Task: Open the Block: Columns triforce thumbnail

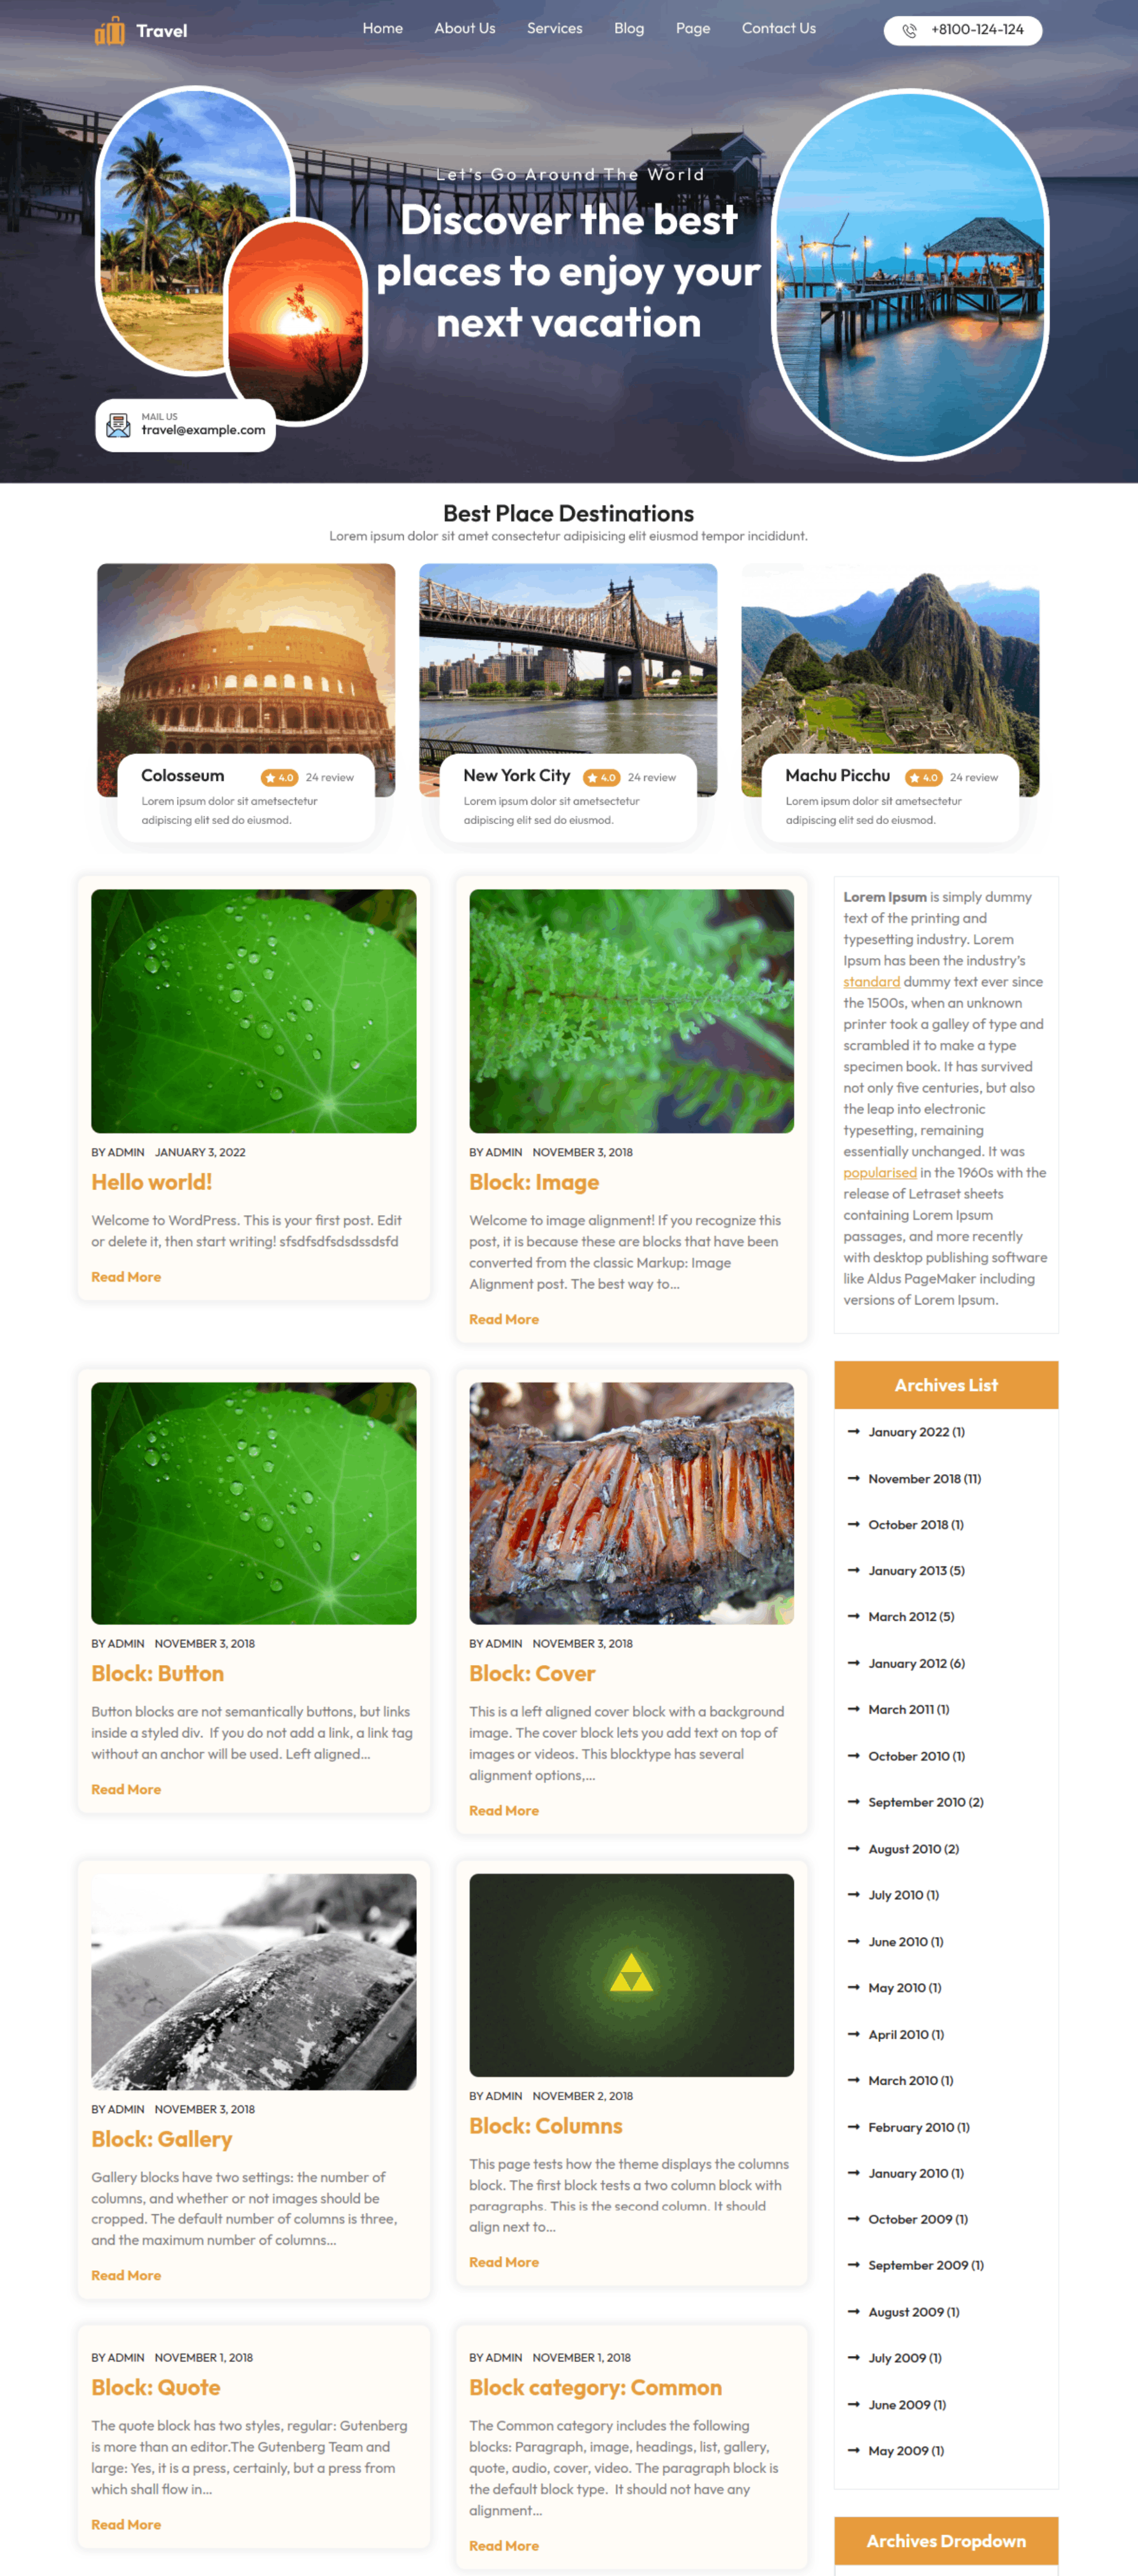Action: (631, 1975)
